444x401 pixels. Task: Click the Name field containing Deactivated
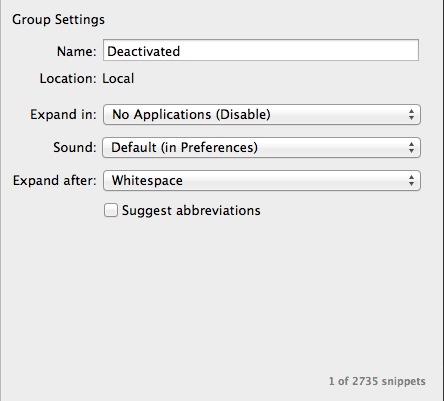261,50
